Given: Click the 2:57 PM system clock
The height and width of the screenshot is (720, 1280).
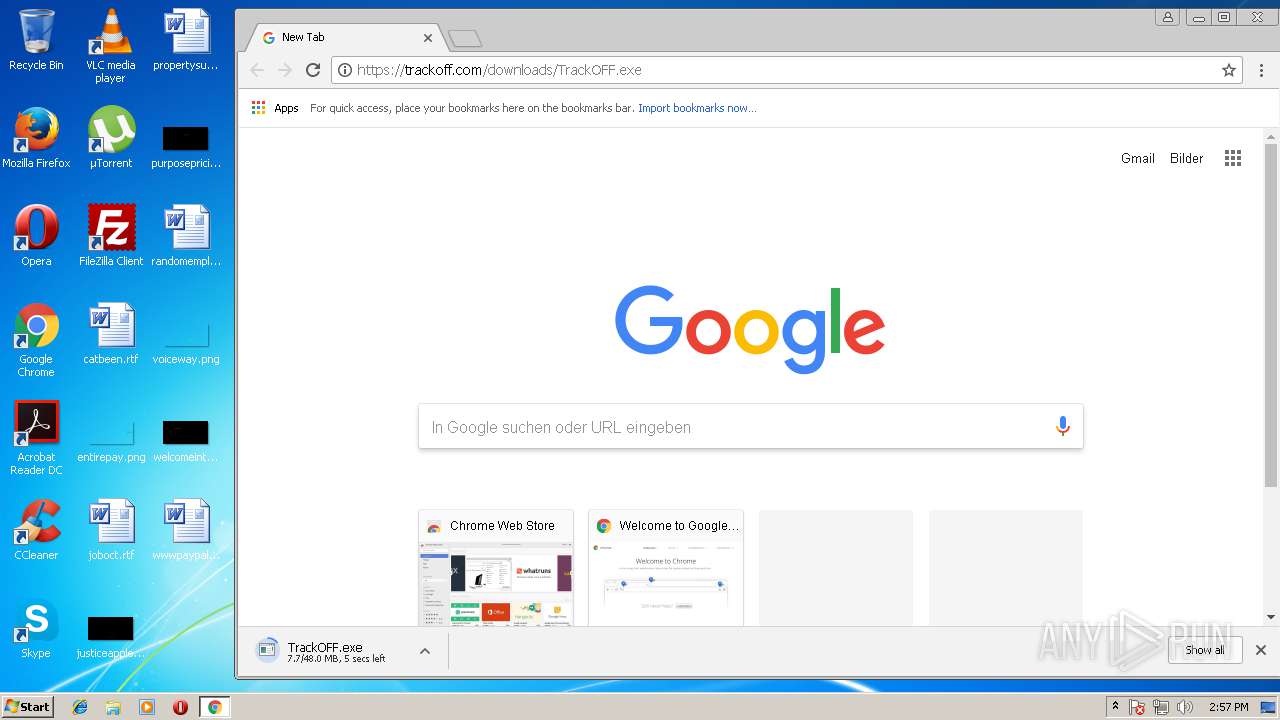Looking at the screenshot, I should (1228, 707).
